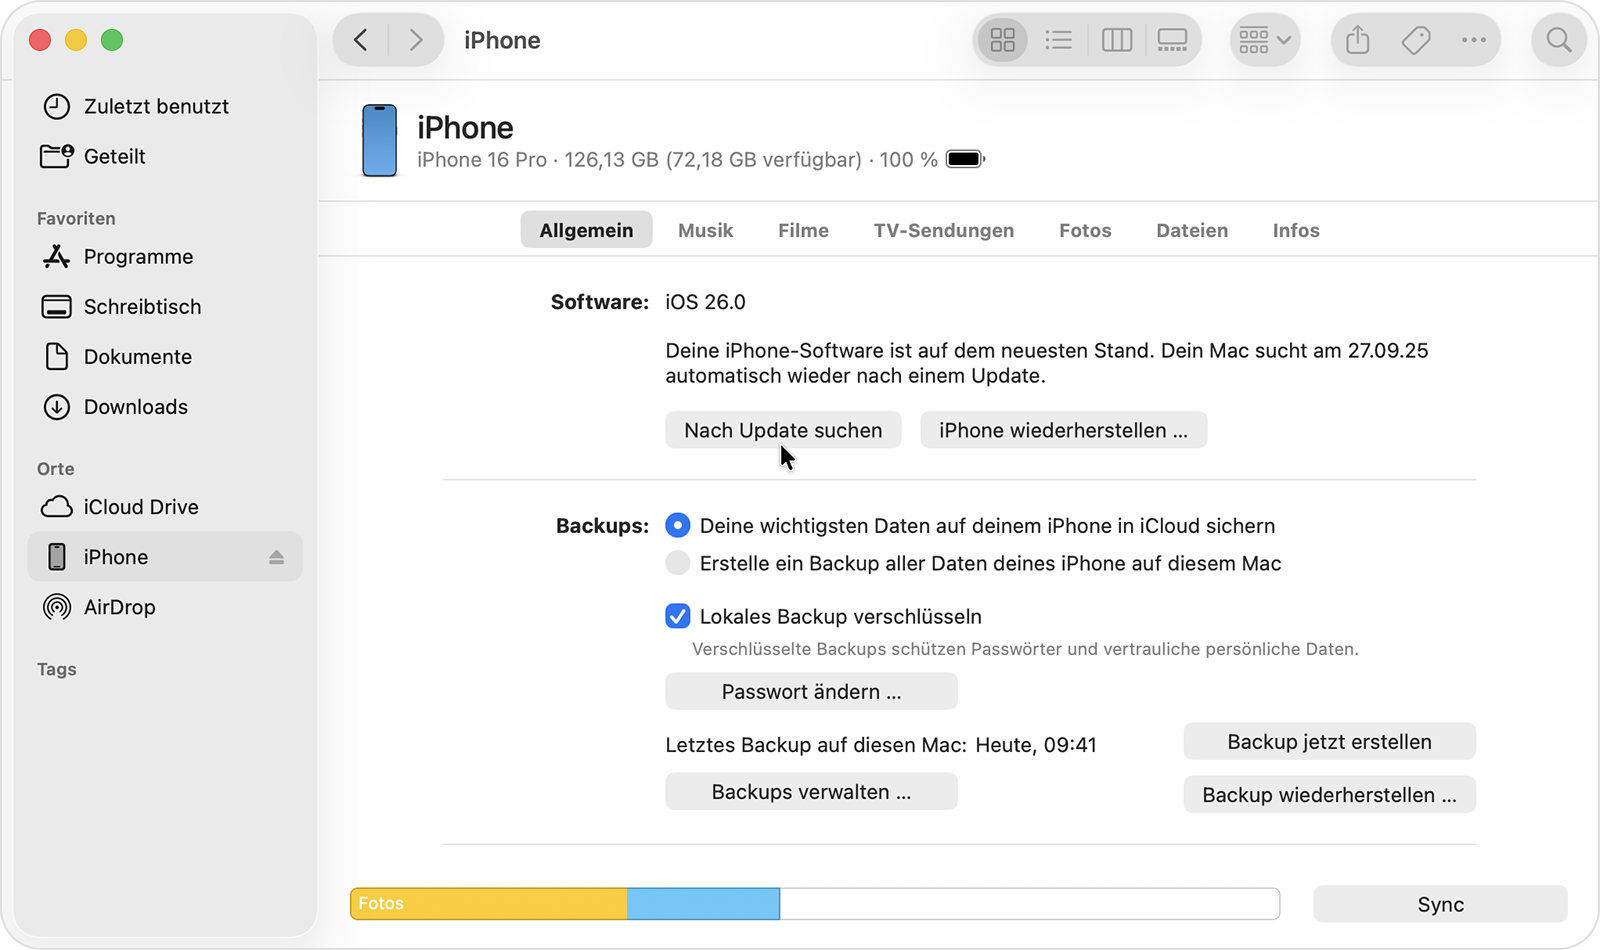Click 'Backup jetzt erstellen' button

pos(1329,741)
